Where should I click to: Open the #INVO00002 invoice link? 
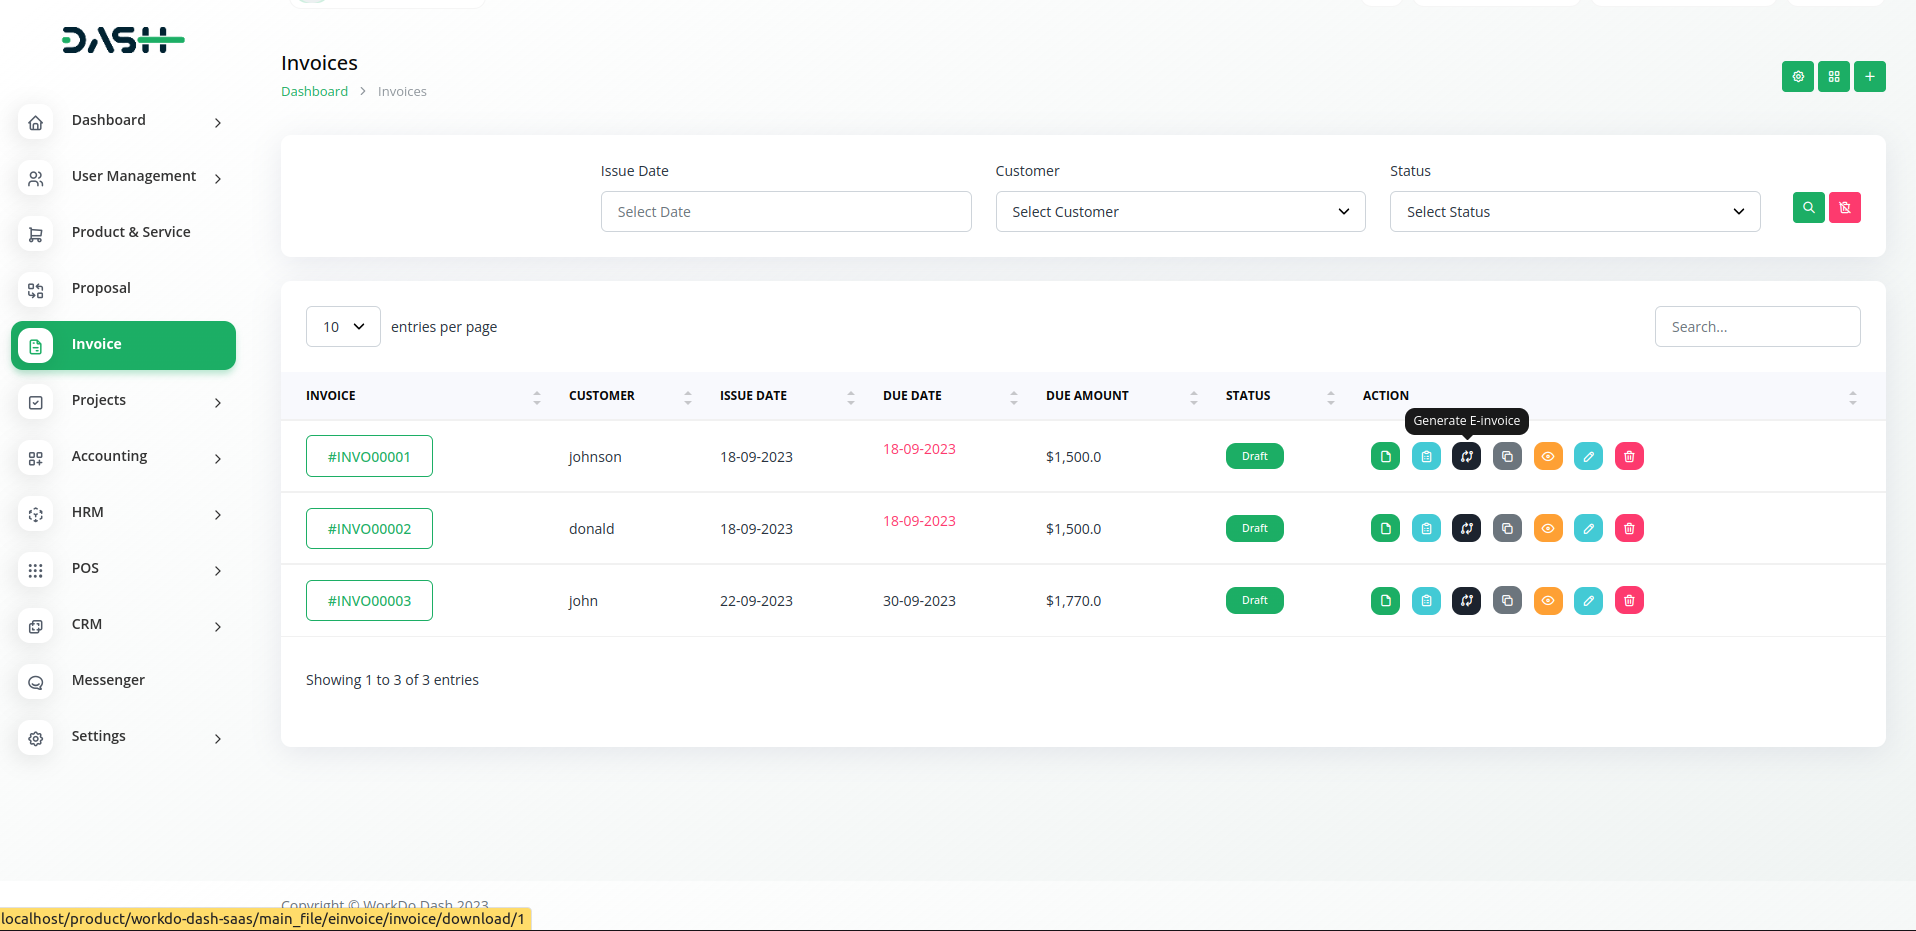(x=369, y=529)
